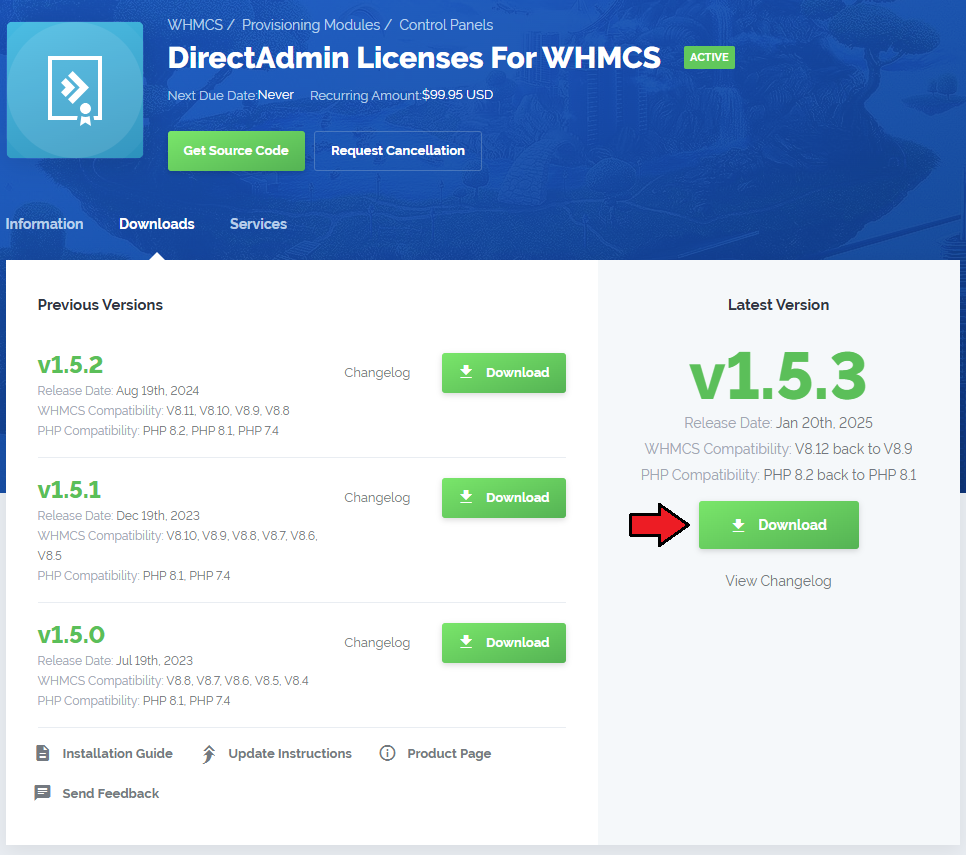Viewport: 966px width, 855px height.
Task: Click the ACTIVE status badge
Action: [709, 57]
